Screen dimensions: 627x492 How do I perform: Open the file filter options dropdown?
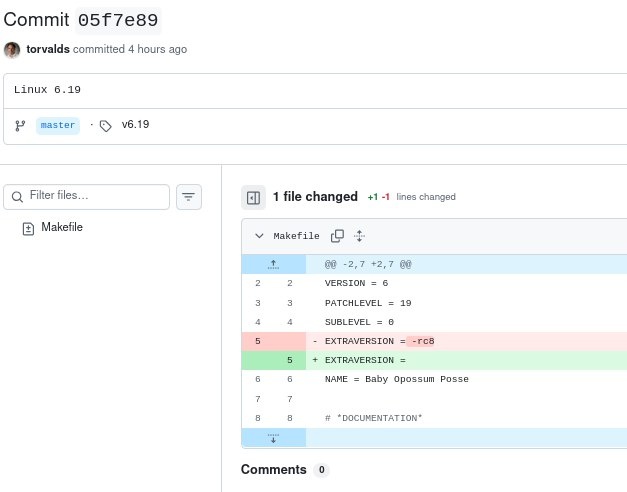tap(189, 196)
